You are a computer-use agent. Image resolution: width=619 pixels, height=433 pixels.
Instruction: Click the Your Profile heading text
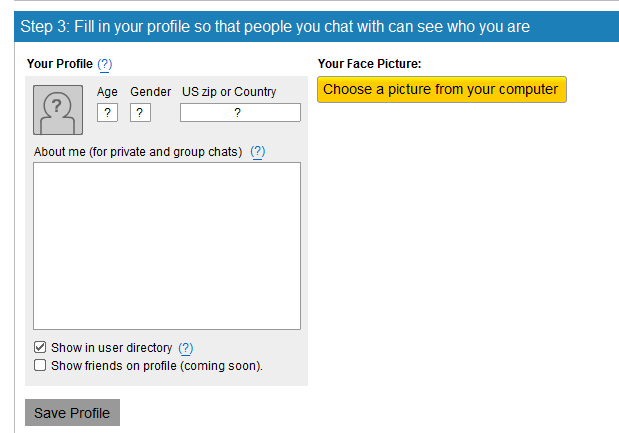tap(60, 64)
